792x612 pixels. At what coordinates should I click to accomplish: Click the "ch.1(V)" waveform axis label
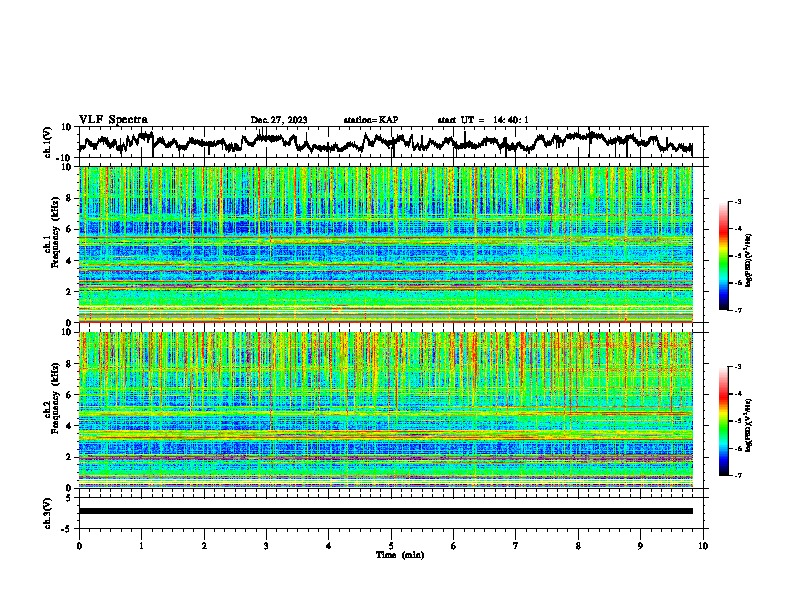47,142
